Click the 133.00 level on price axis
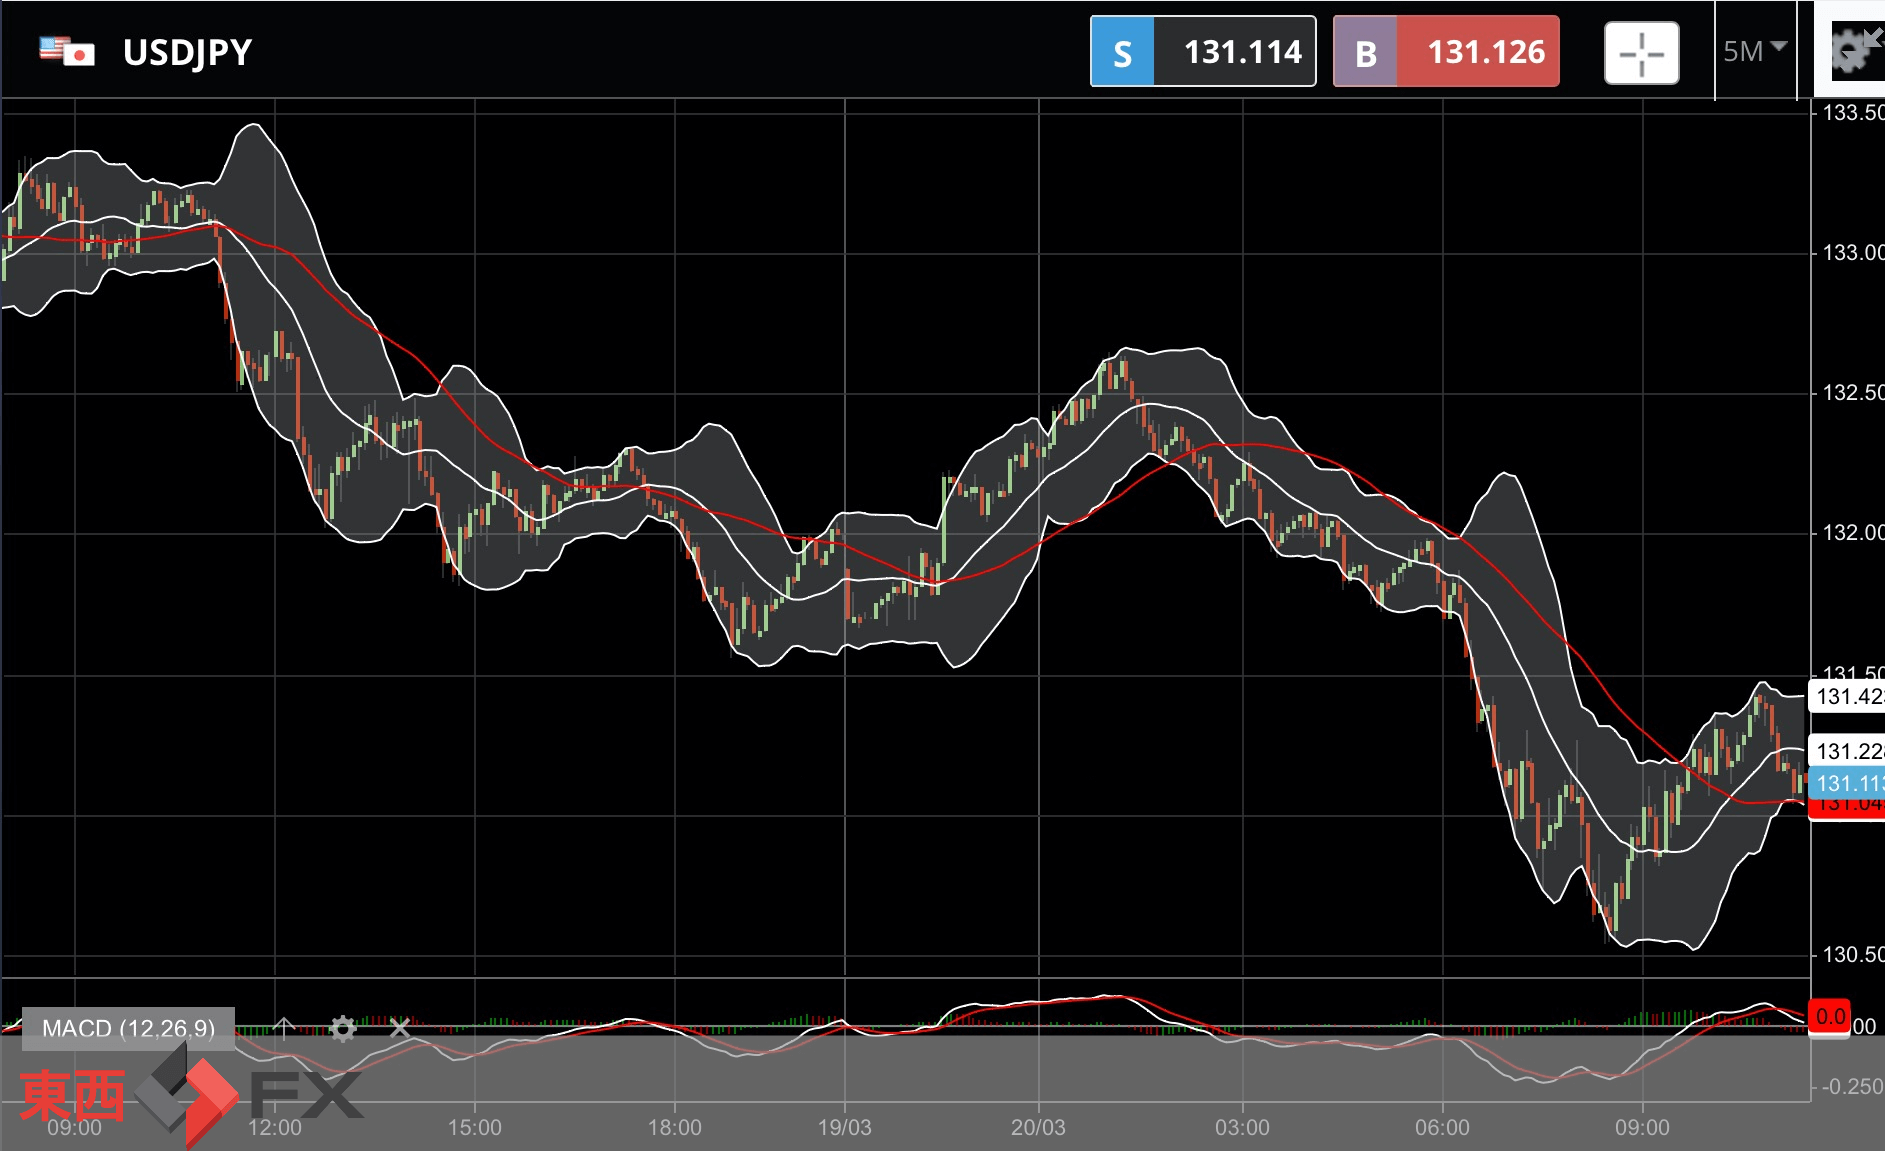Viewport: 1885px width, 1151px height. [x=1851, y=253]
